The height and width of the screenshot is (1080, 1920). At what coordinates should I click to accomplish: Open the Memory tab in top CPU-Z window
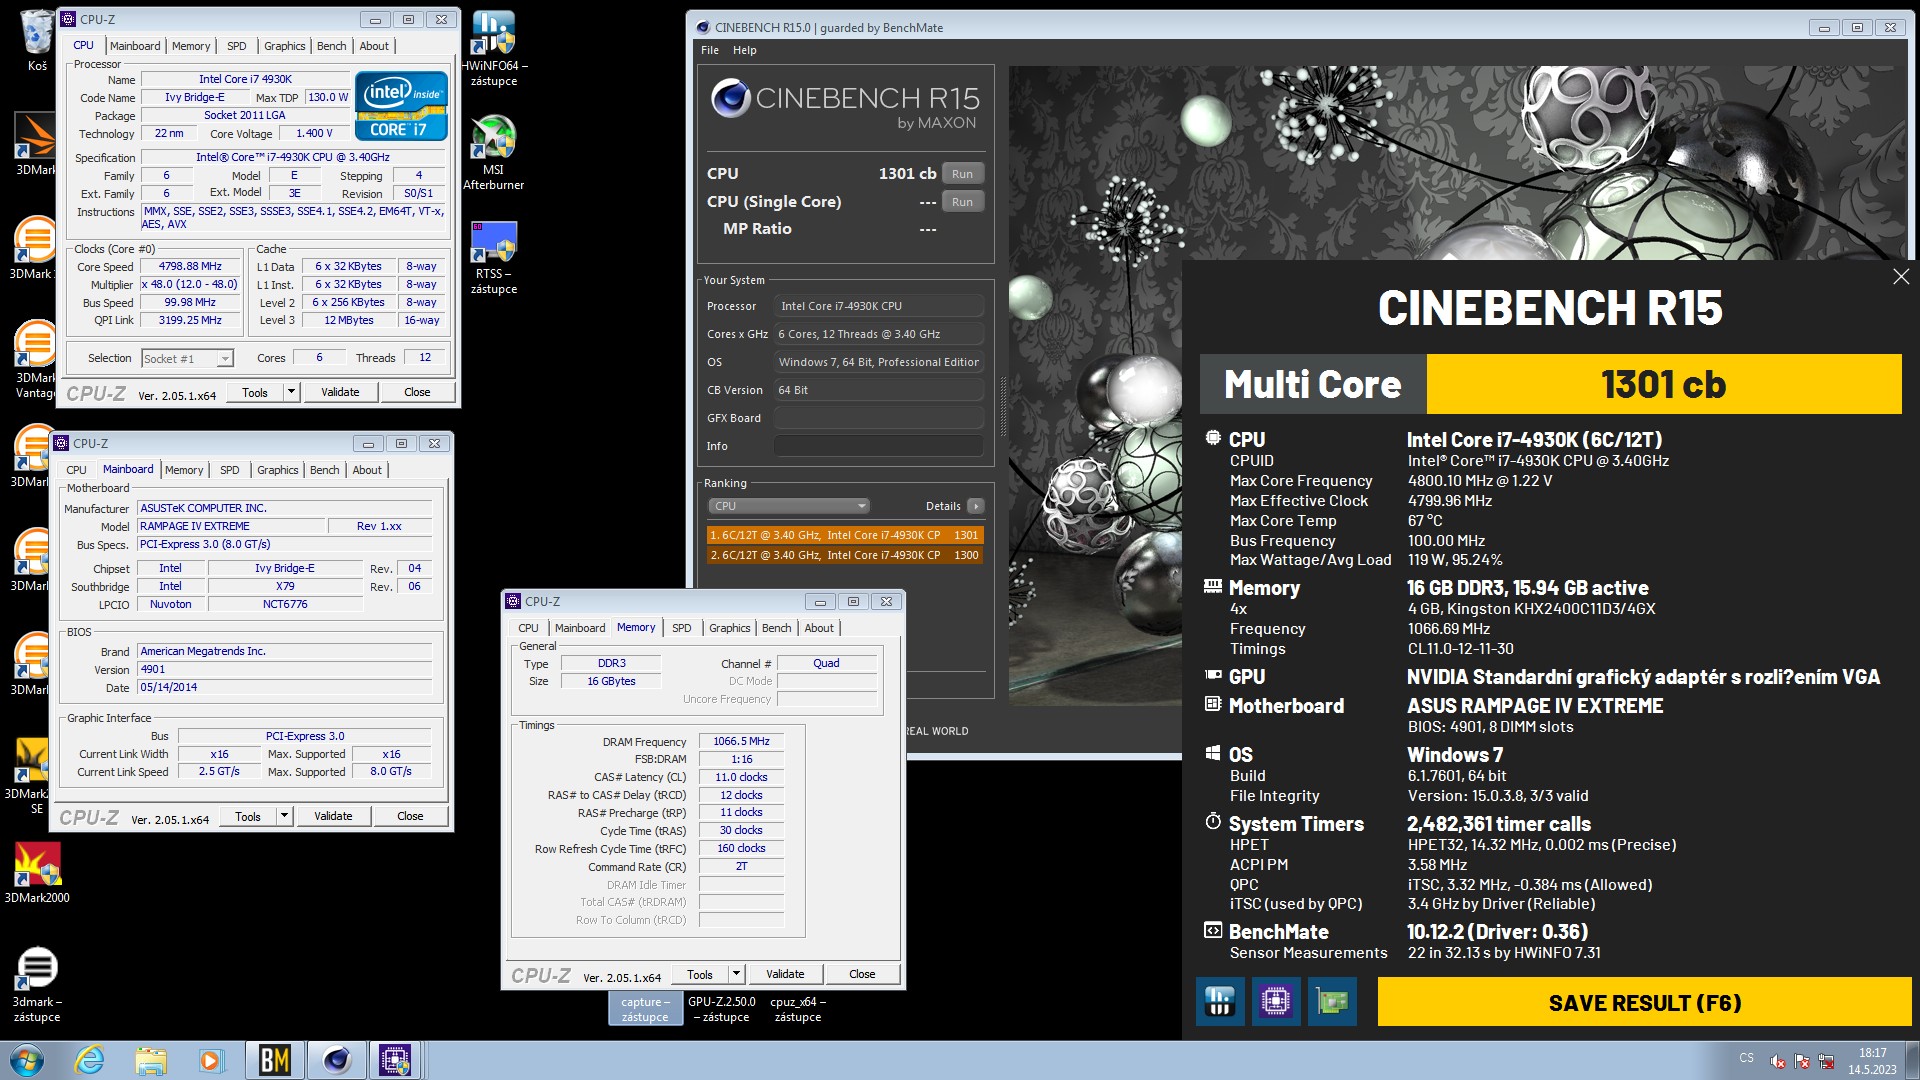click(191, 46)
